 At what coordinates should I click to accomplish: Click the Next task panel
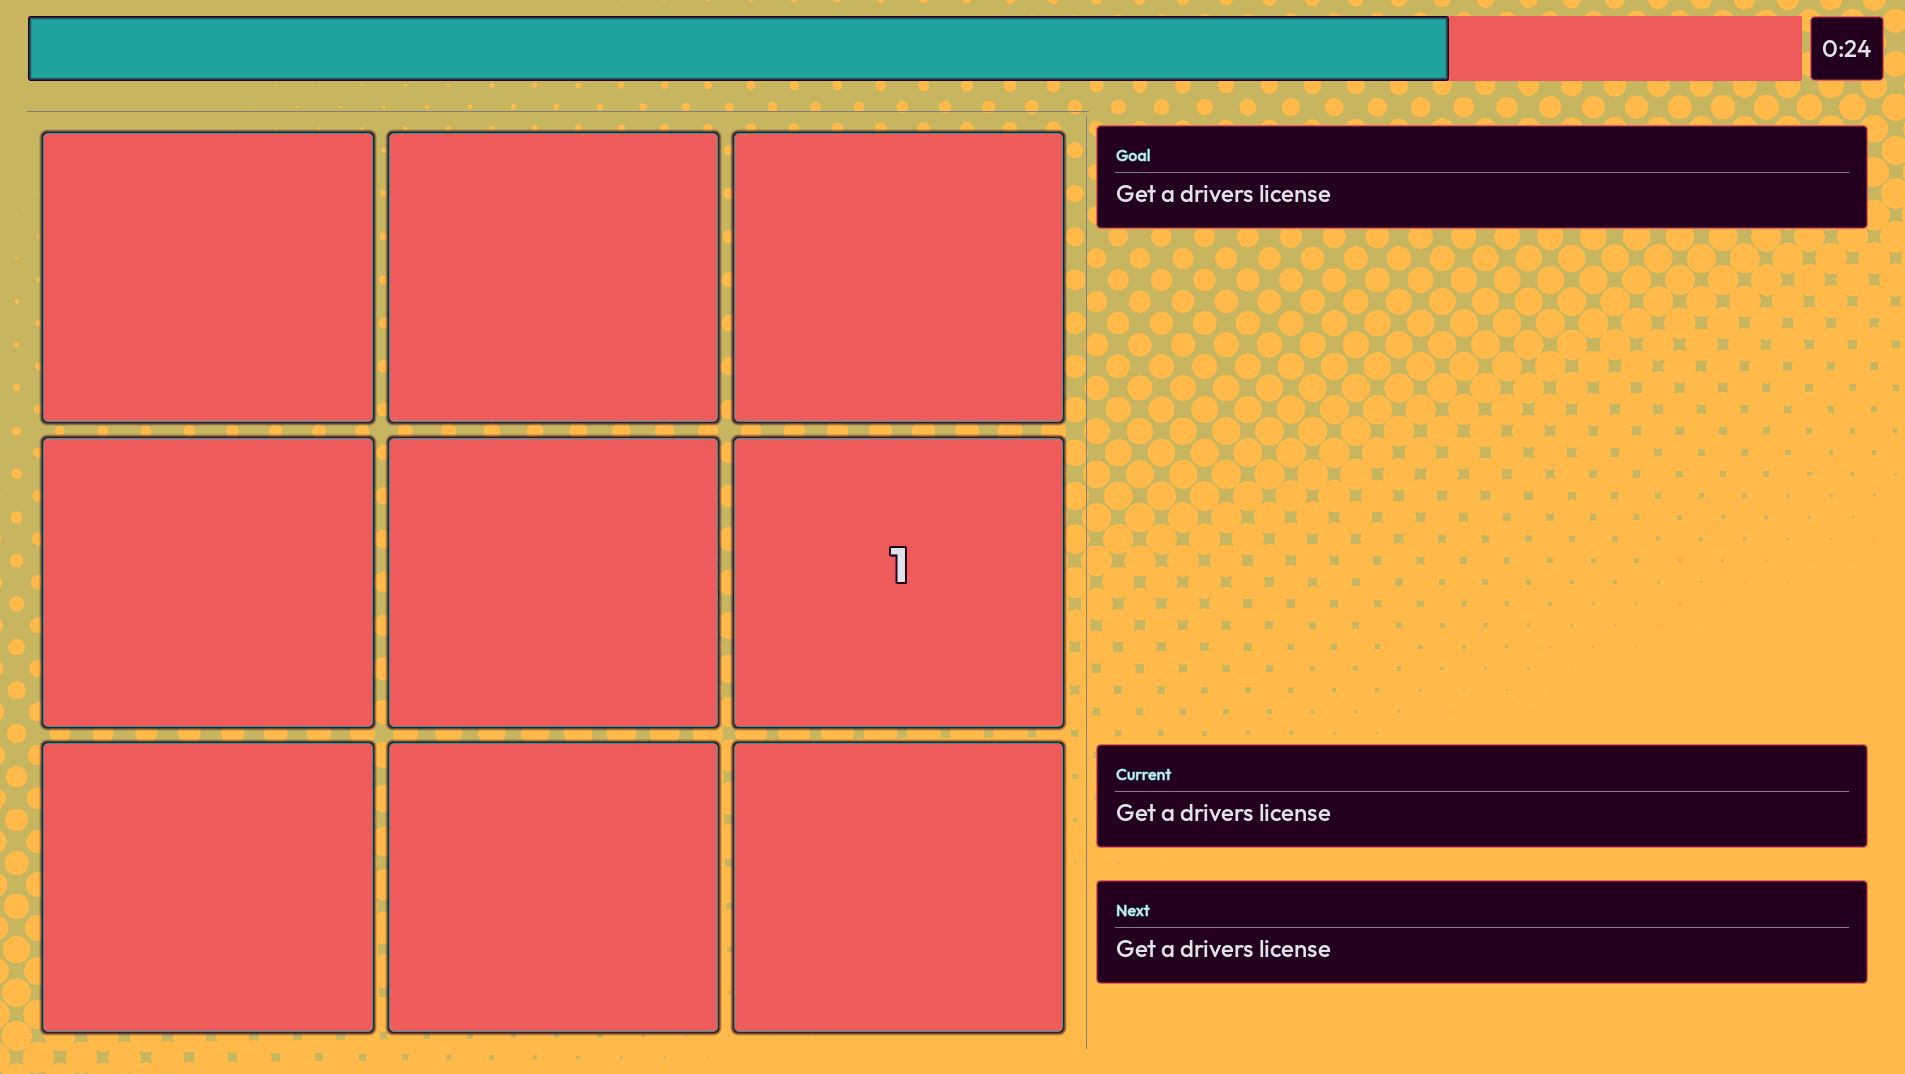point(1481,932)
